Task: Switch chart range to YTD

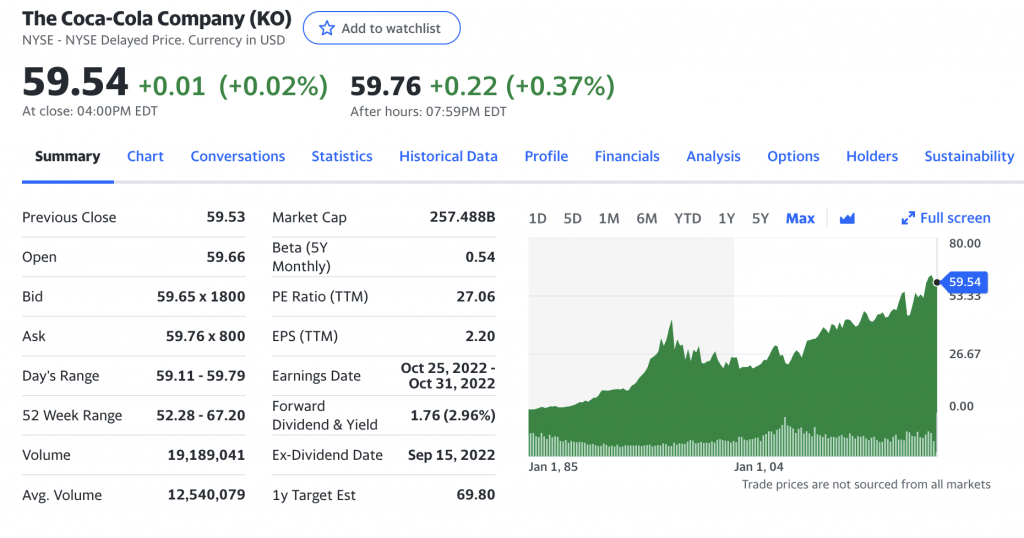Action: tap(687, 218)
